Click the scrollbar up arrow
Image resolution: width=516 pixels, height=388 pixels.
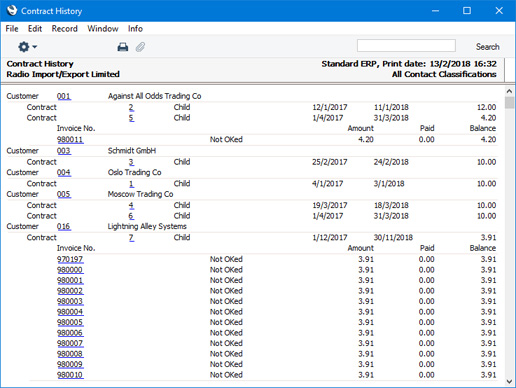pyautogui.click(x=509, y=91)
